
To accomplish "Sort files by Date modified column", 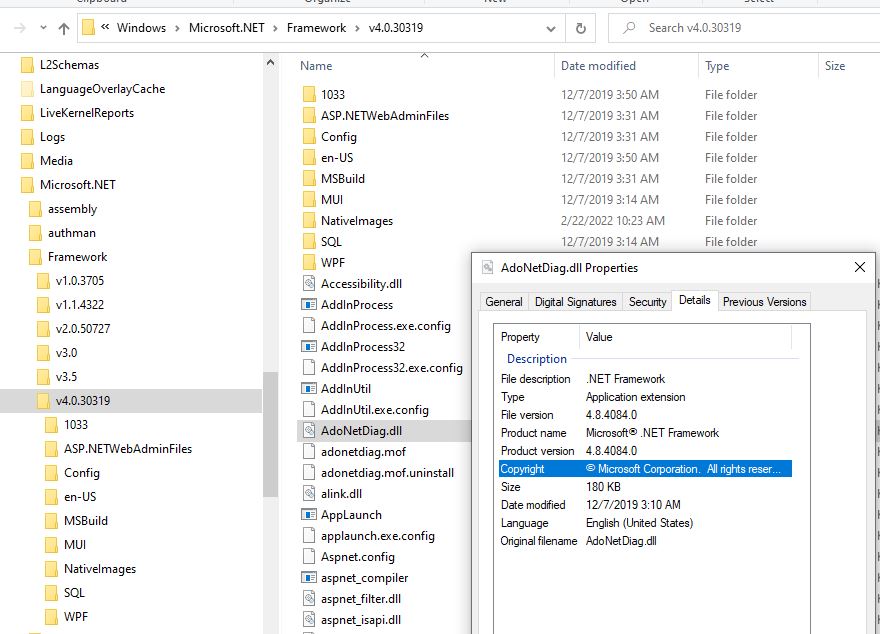I will click(x=598, y=66).
